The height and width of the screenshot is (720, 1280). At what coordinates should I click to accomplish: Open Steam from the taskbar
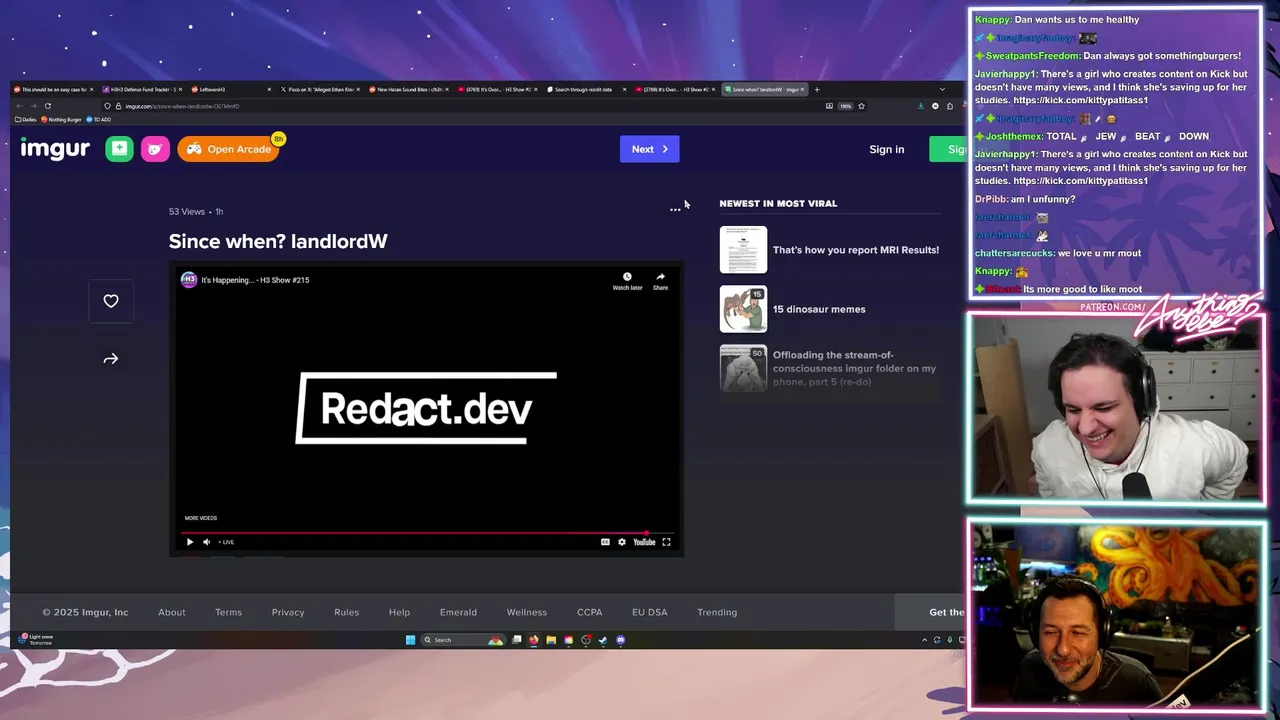pos(603,640)
